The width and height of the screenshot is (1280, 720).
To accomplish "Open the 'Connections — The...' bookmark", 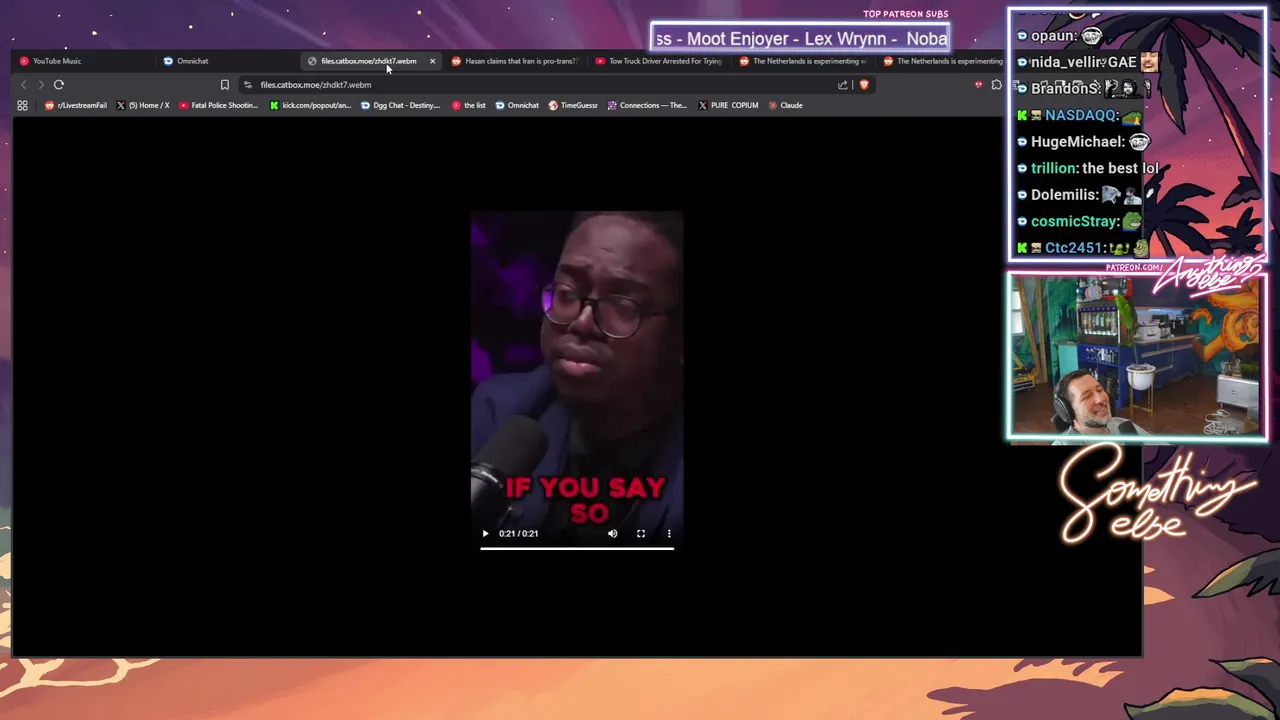I will point(647,105).
